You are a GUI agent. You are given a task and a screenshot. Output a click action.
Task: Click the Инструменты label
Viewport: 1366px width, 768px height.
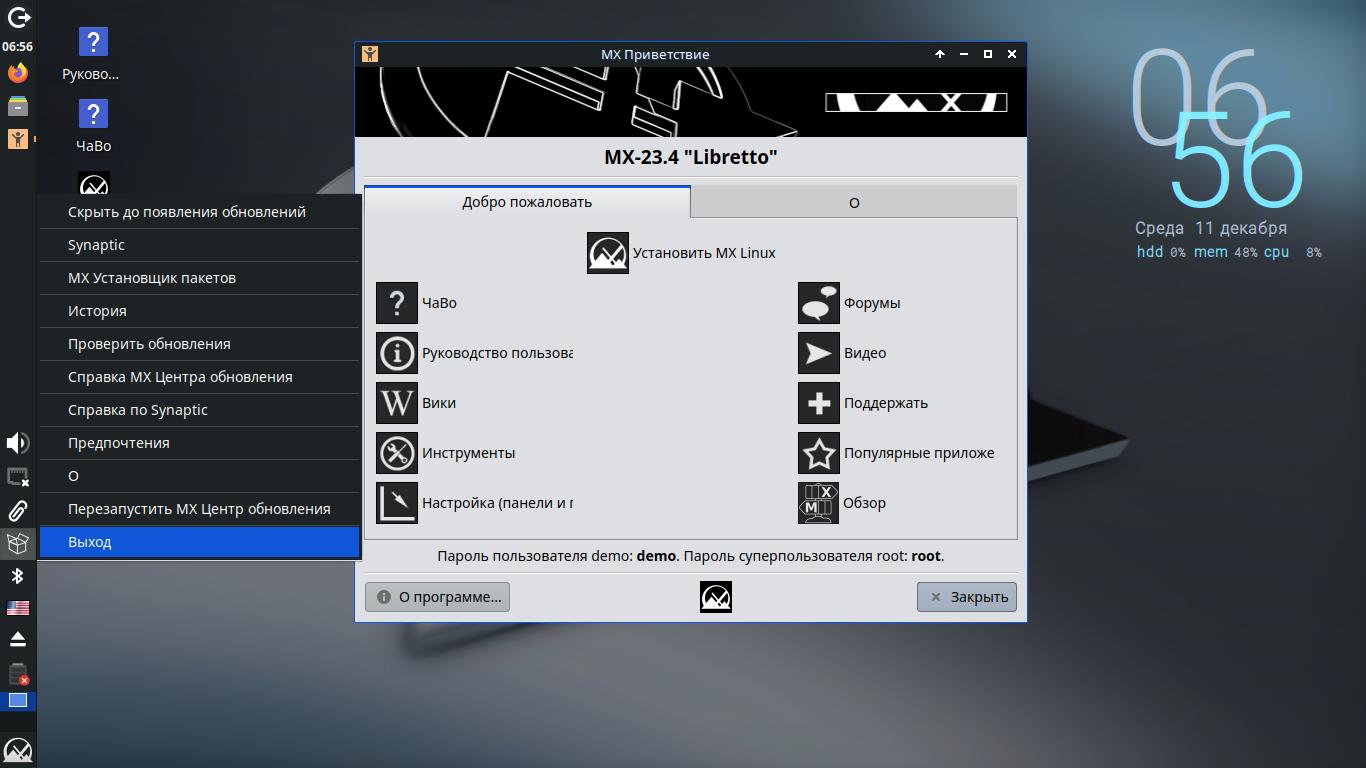pyautogui.click(x=468, y=453)
